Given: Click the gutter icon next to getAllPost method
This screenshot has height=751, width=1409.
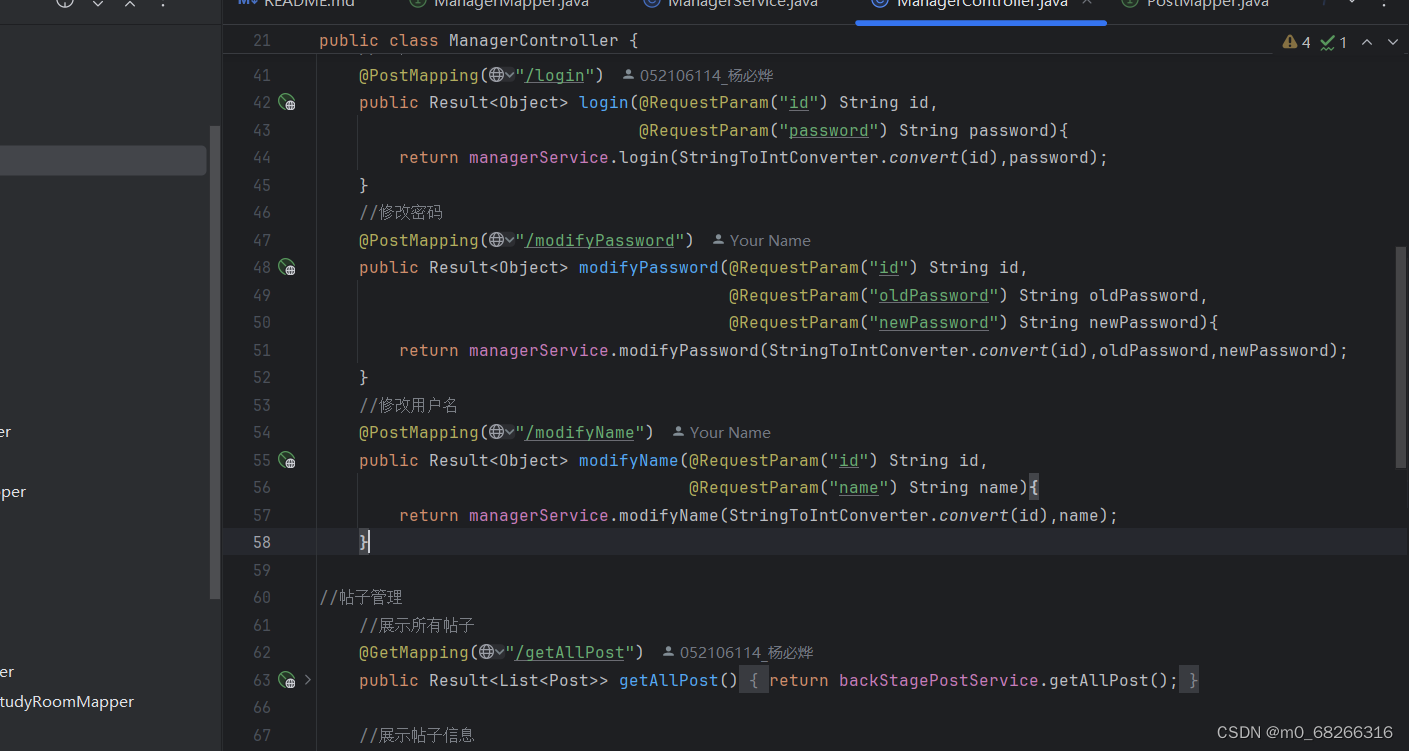Looking at the screenshot, I should click(x=287, y=680).
